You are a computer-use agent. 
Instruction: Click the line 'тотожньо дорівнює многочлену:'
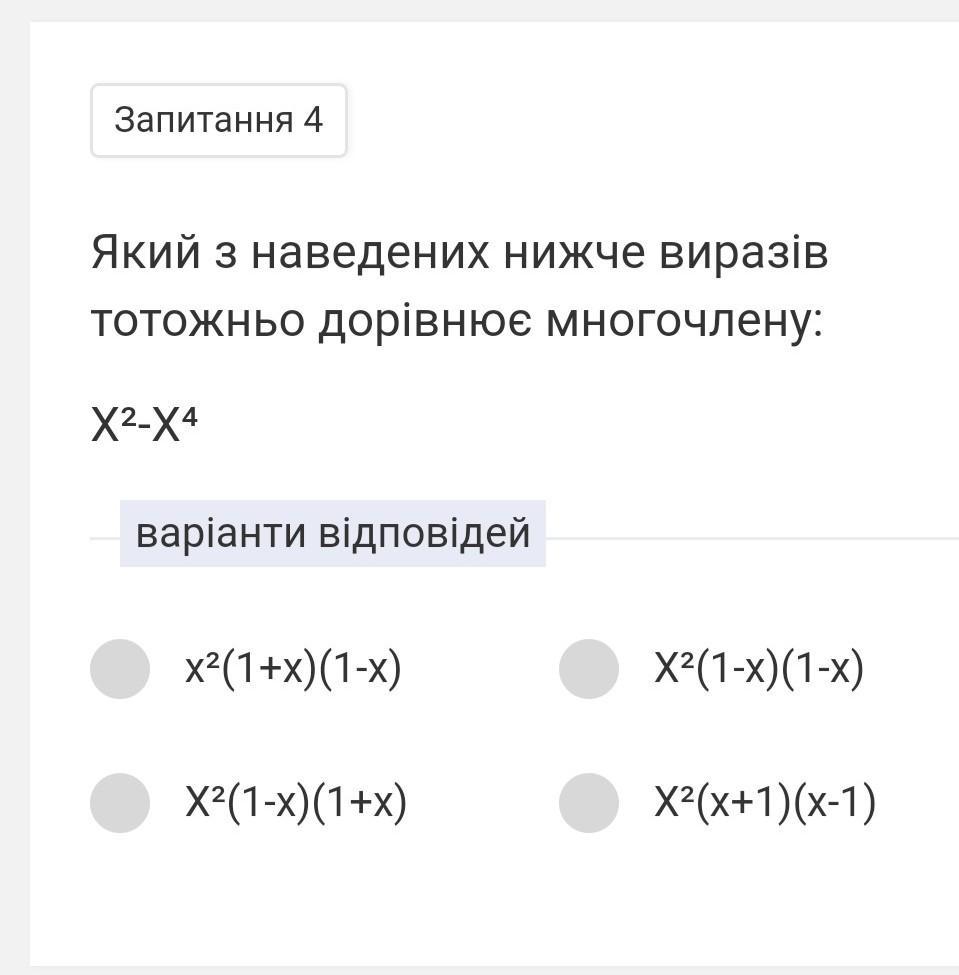point(456,322)
